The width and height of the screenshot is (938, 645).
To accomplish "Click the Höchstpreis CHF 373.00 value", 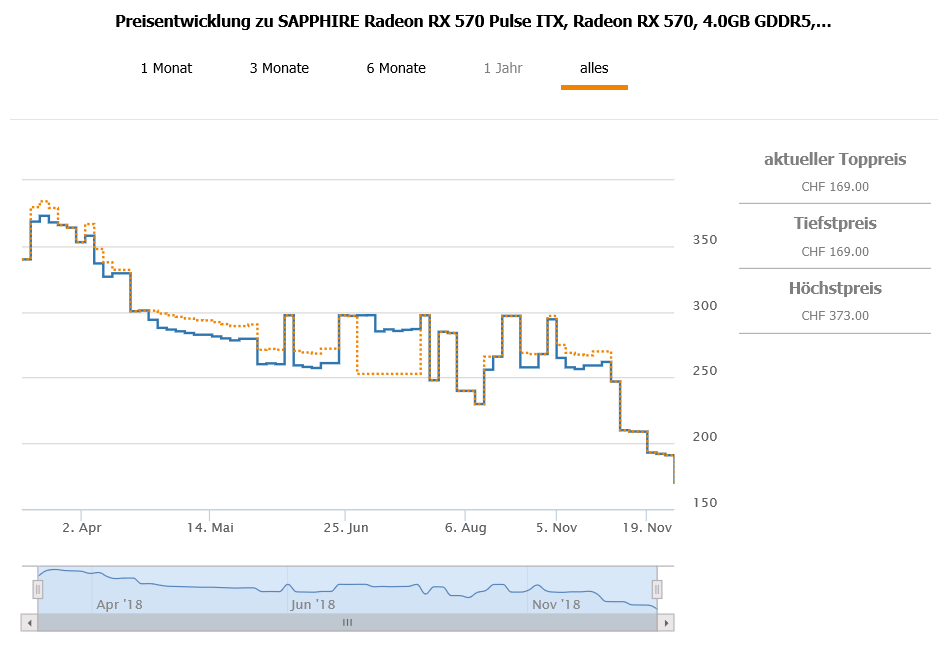I will [835, 315].
